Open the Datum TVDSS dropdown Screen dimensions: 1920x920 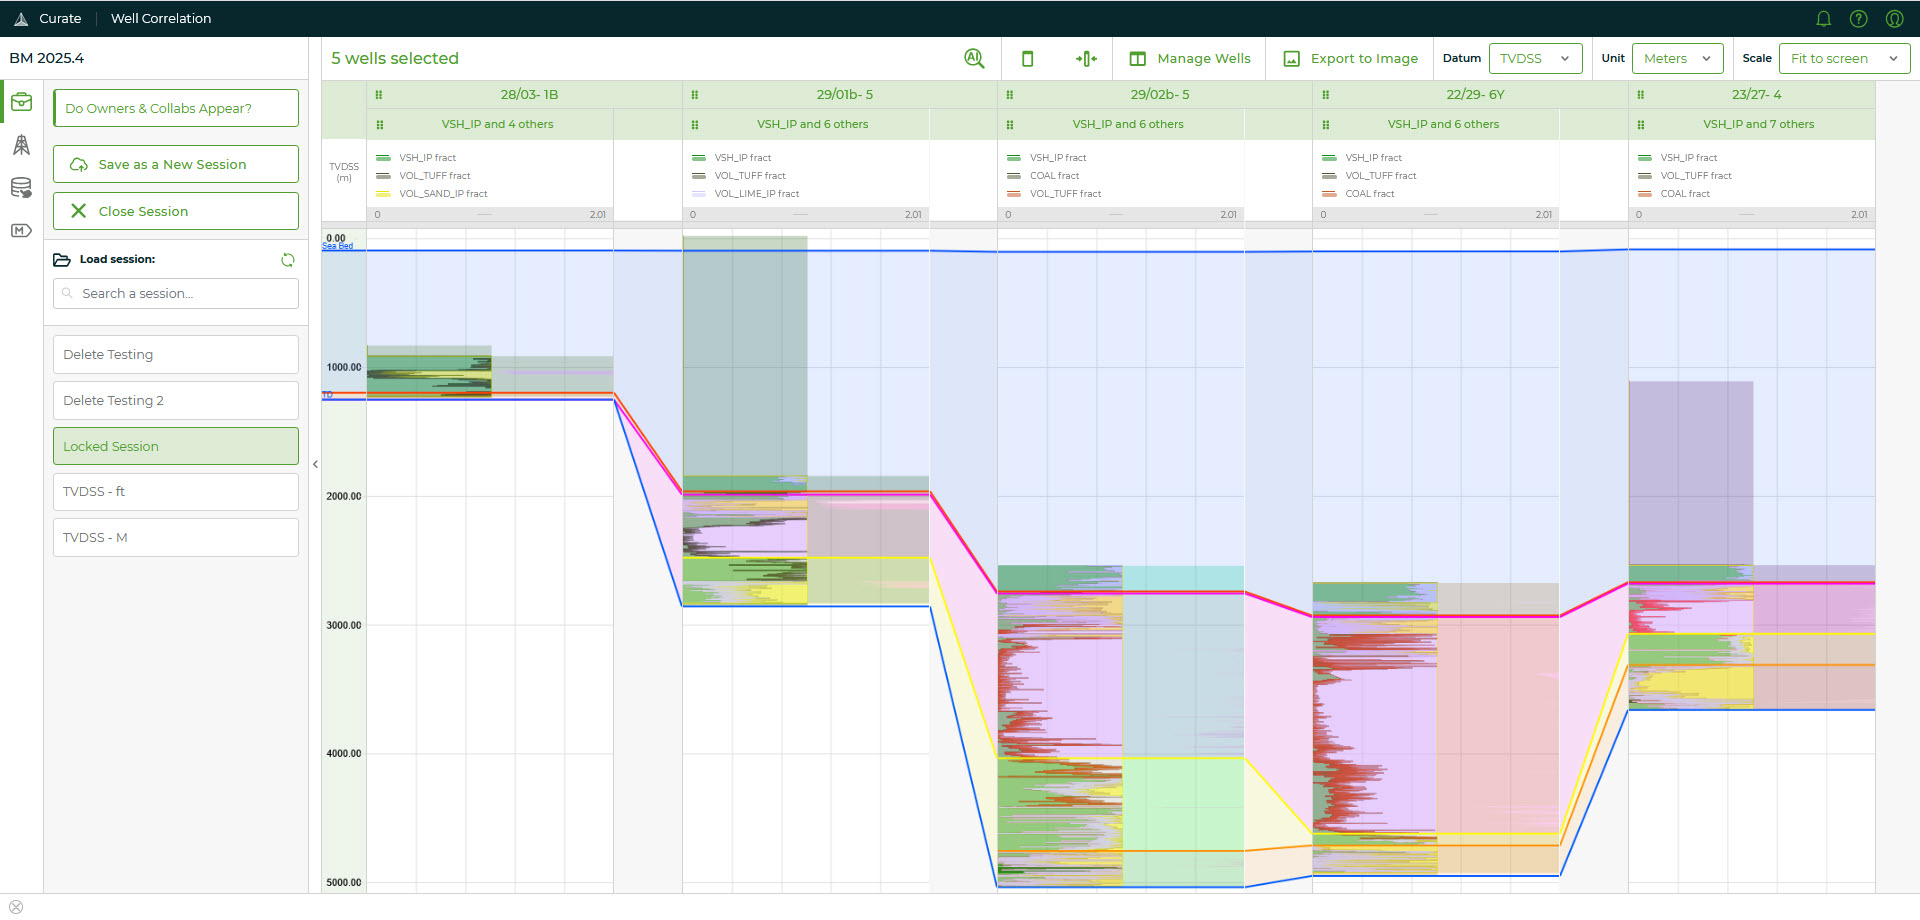click(x=1535, y=59)
